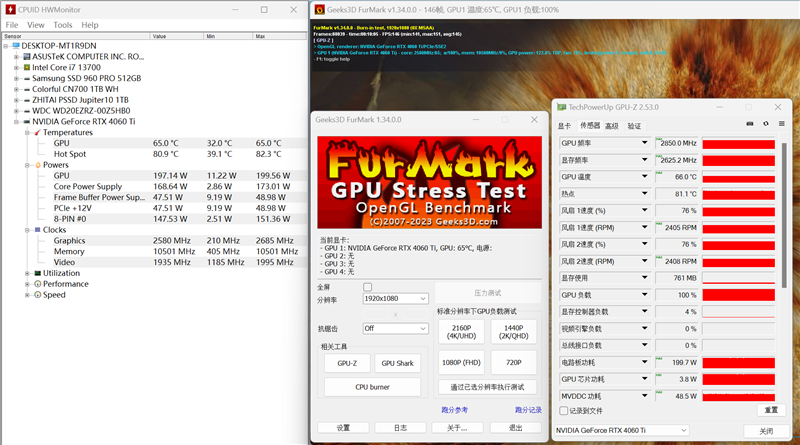The image size is (800, 445).
Task: Open the GPU 频率 sensor dropdown arrow
Action: [x=644, y=143]
